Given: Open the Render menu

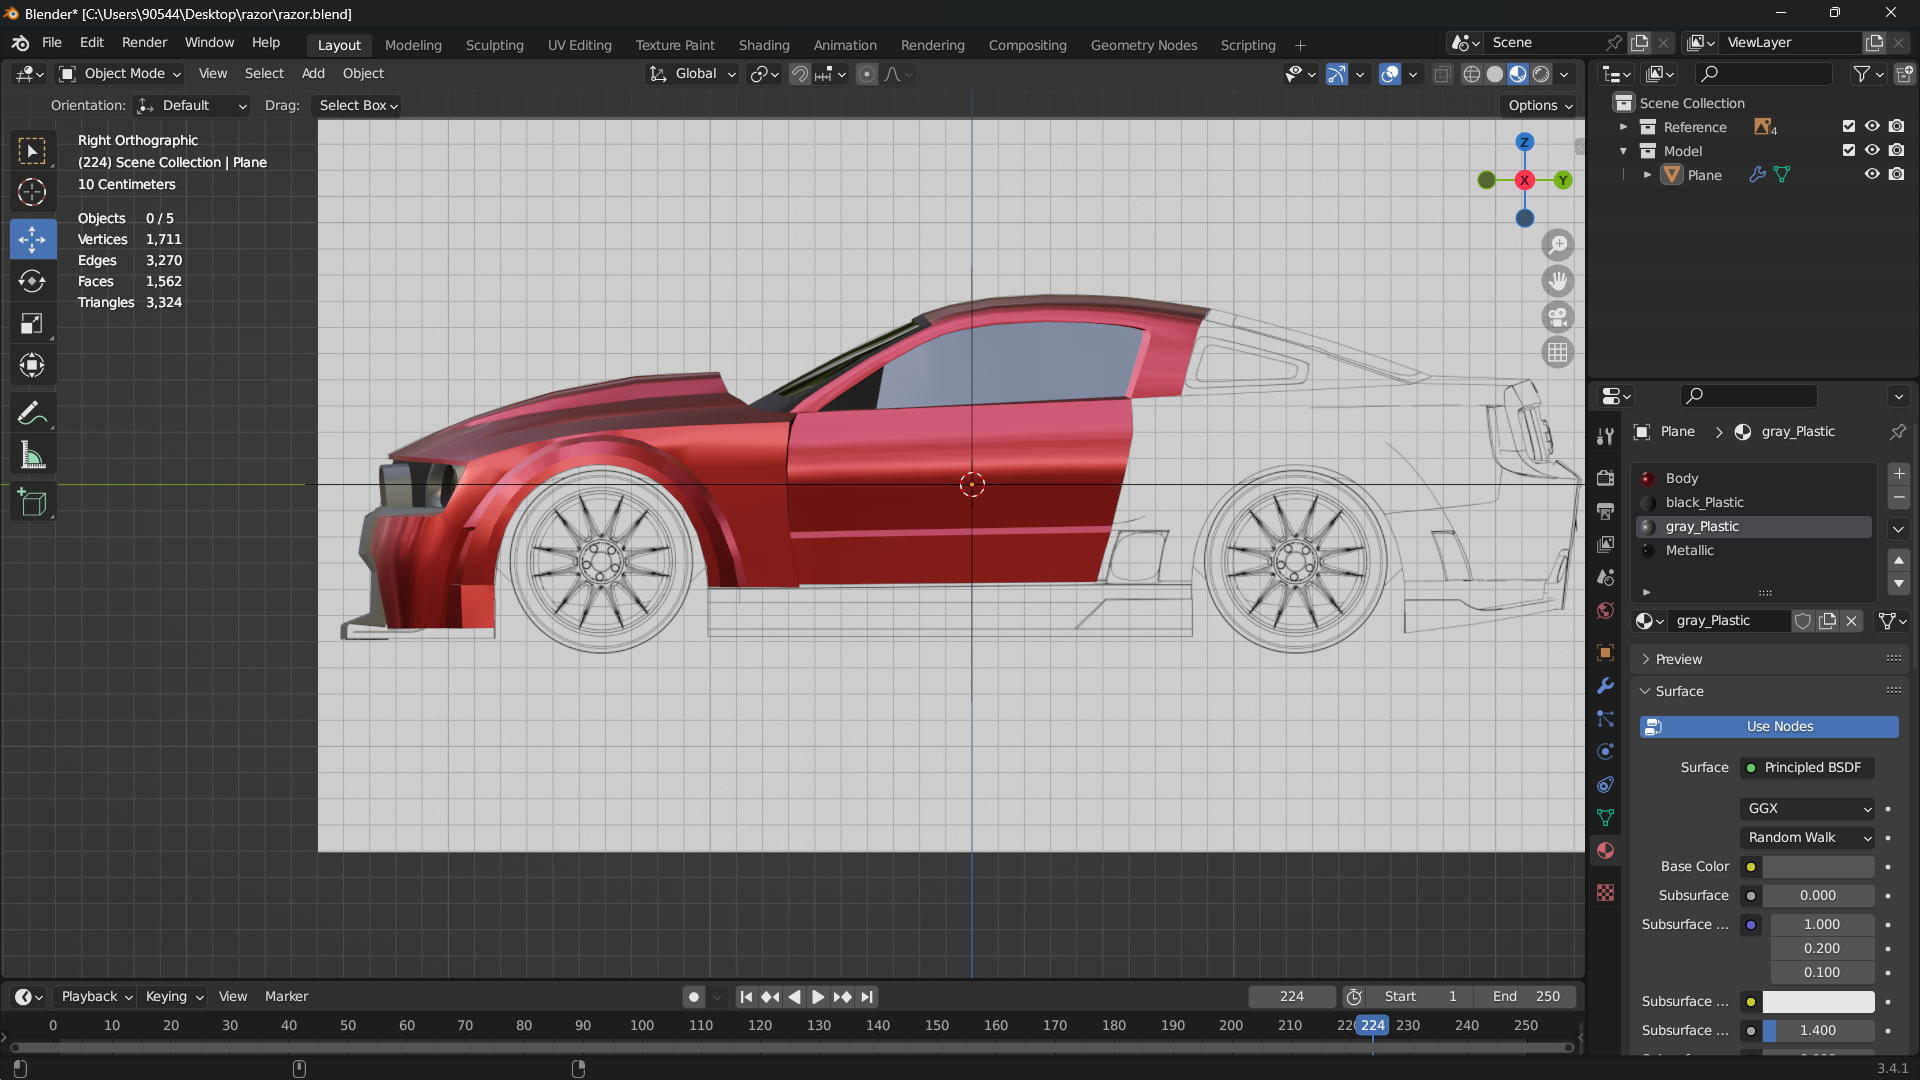Looking at the screenshot, I should click(144, 43).
